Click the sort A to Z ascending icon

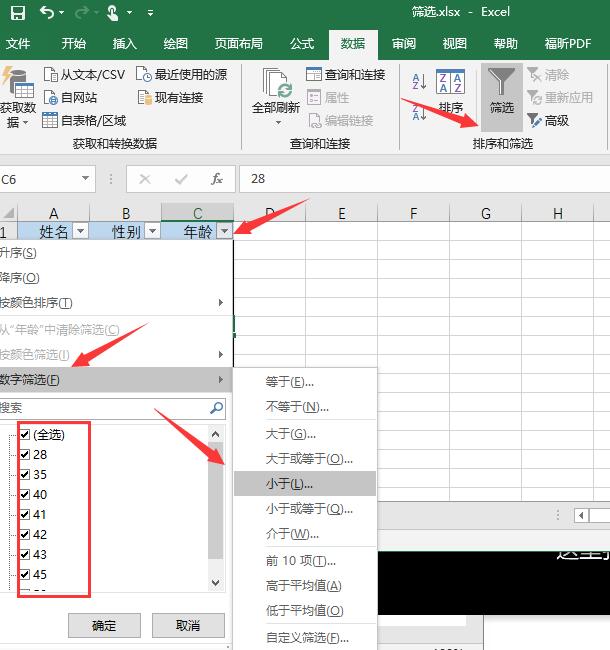tap(419, 81)
